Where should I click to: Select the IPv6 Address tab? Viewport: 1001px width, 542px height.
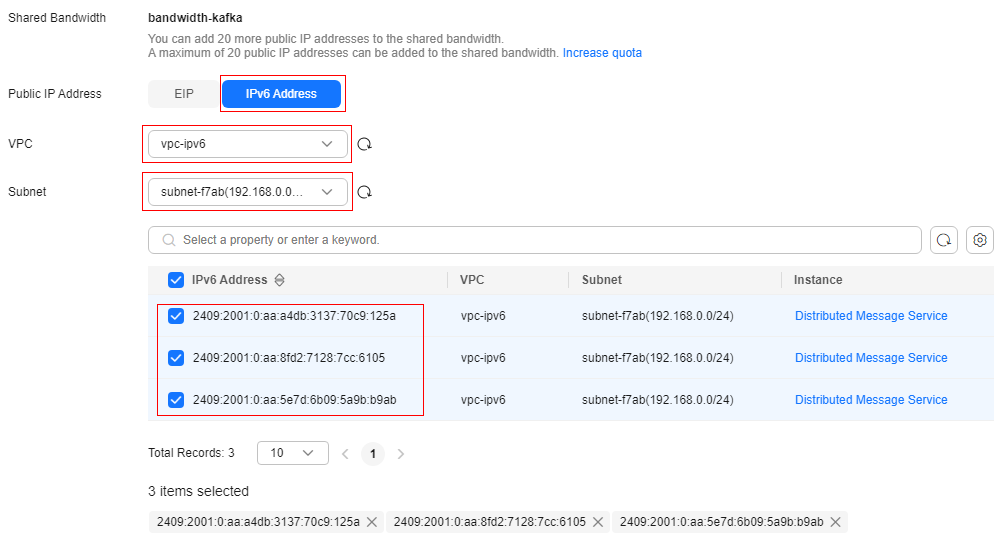pyautogui.click(x=281, y=94)
